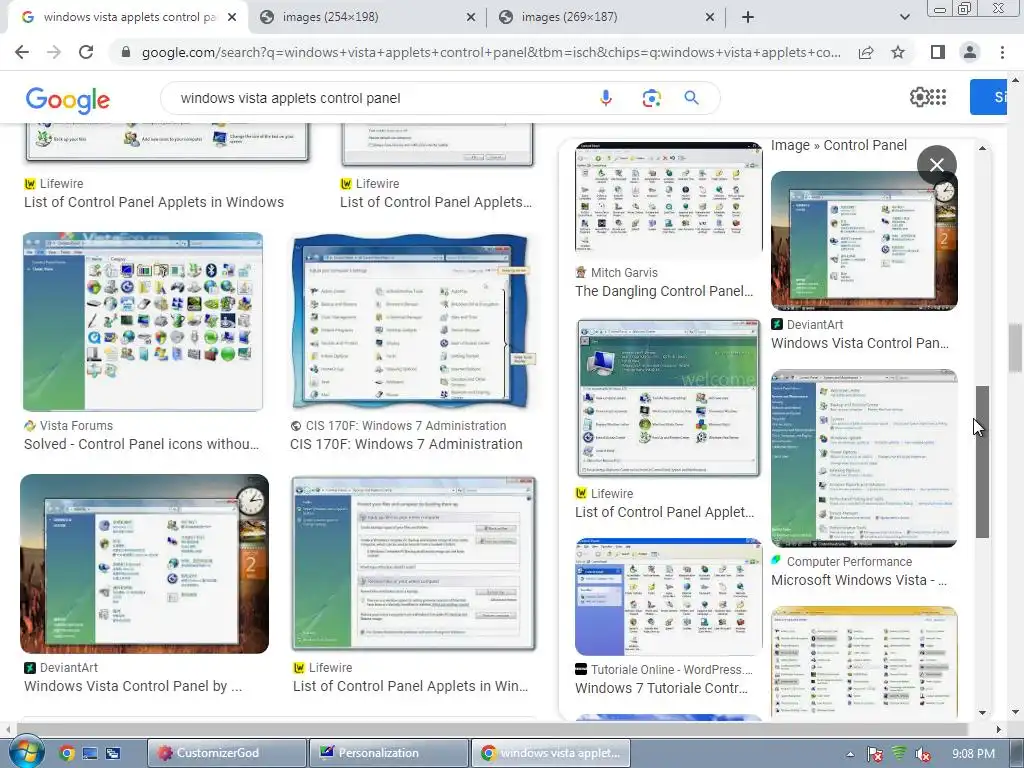Open Computer Performance Vista thumbnail

pyautogui.click(x=864, y=458)
